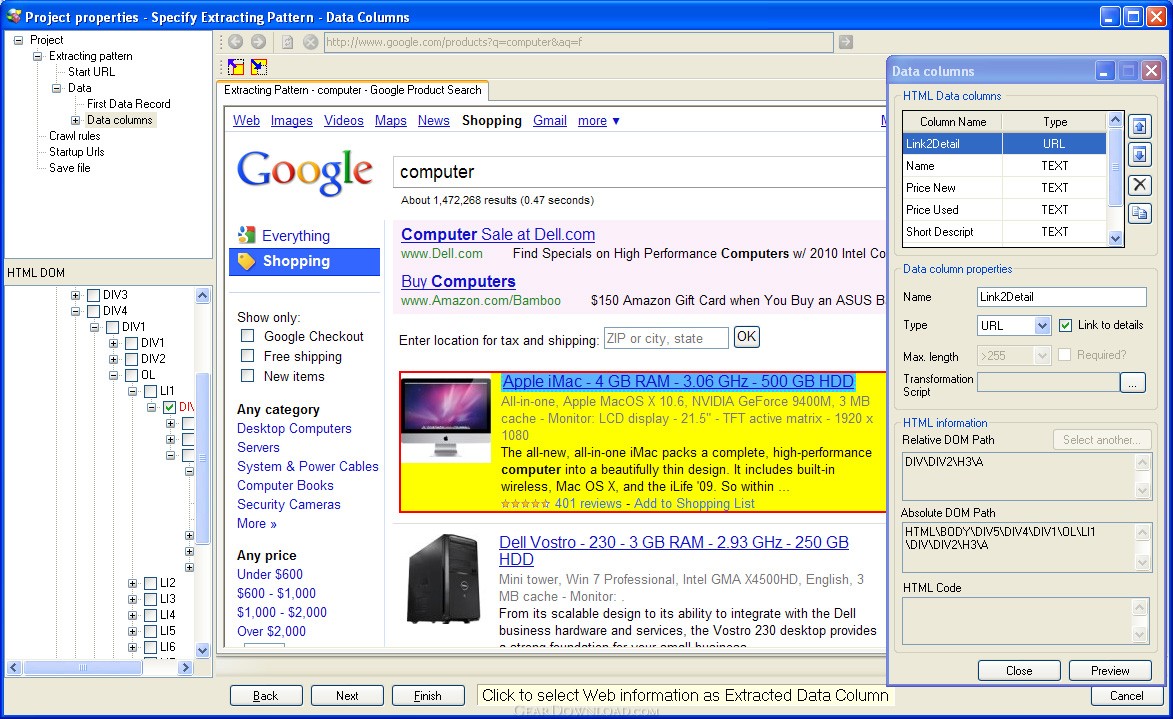The height and width of the screenshot is (719, 1173).
Task: Enable the New items filter checkbox
Action: (248, 376)
